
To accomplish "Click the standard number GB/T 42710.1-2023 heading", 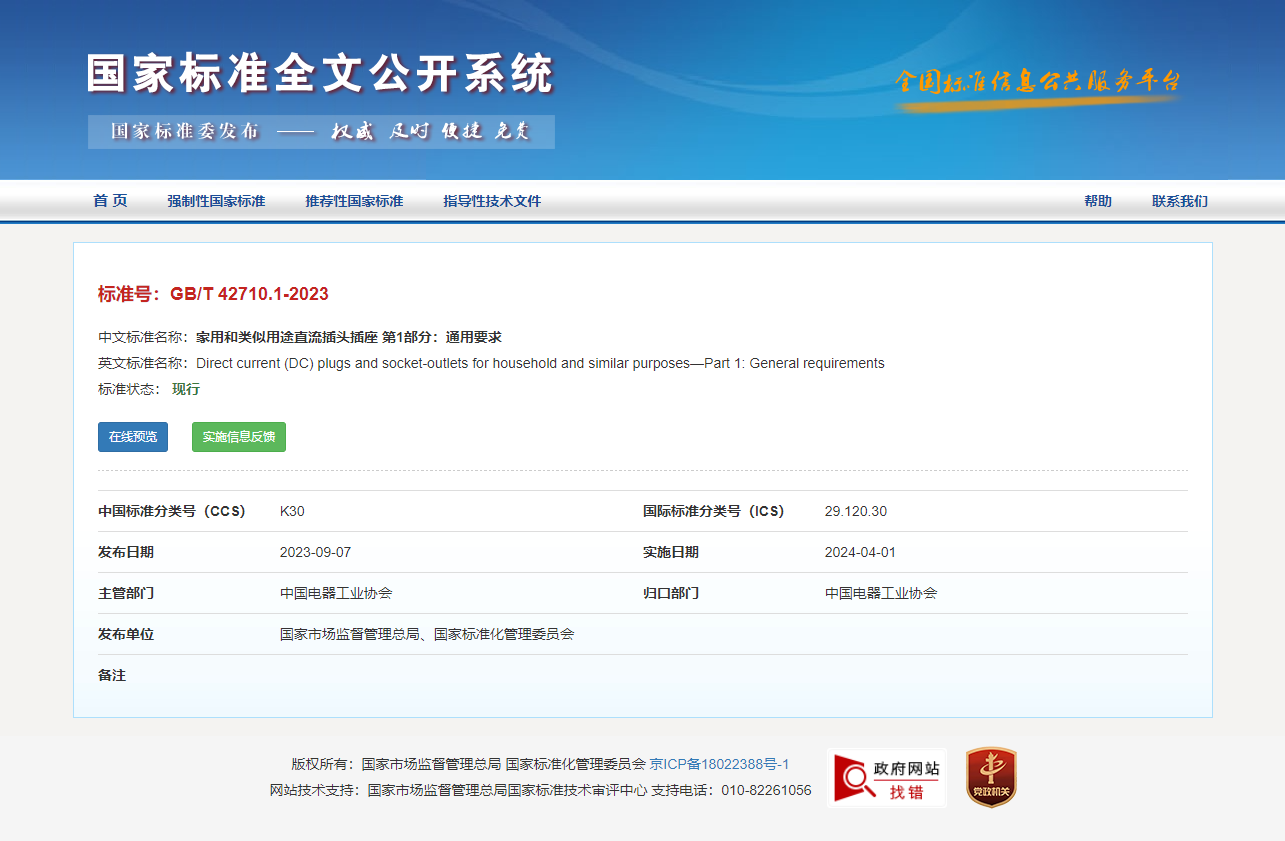I will (213, 294).
